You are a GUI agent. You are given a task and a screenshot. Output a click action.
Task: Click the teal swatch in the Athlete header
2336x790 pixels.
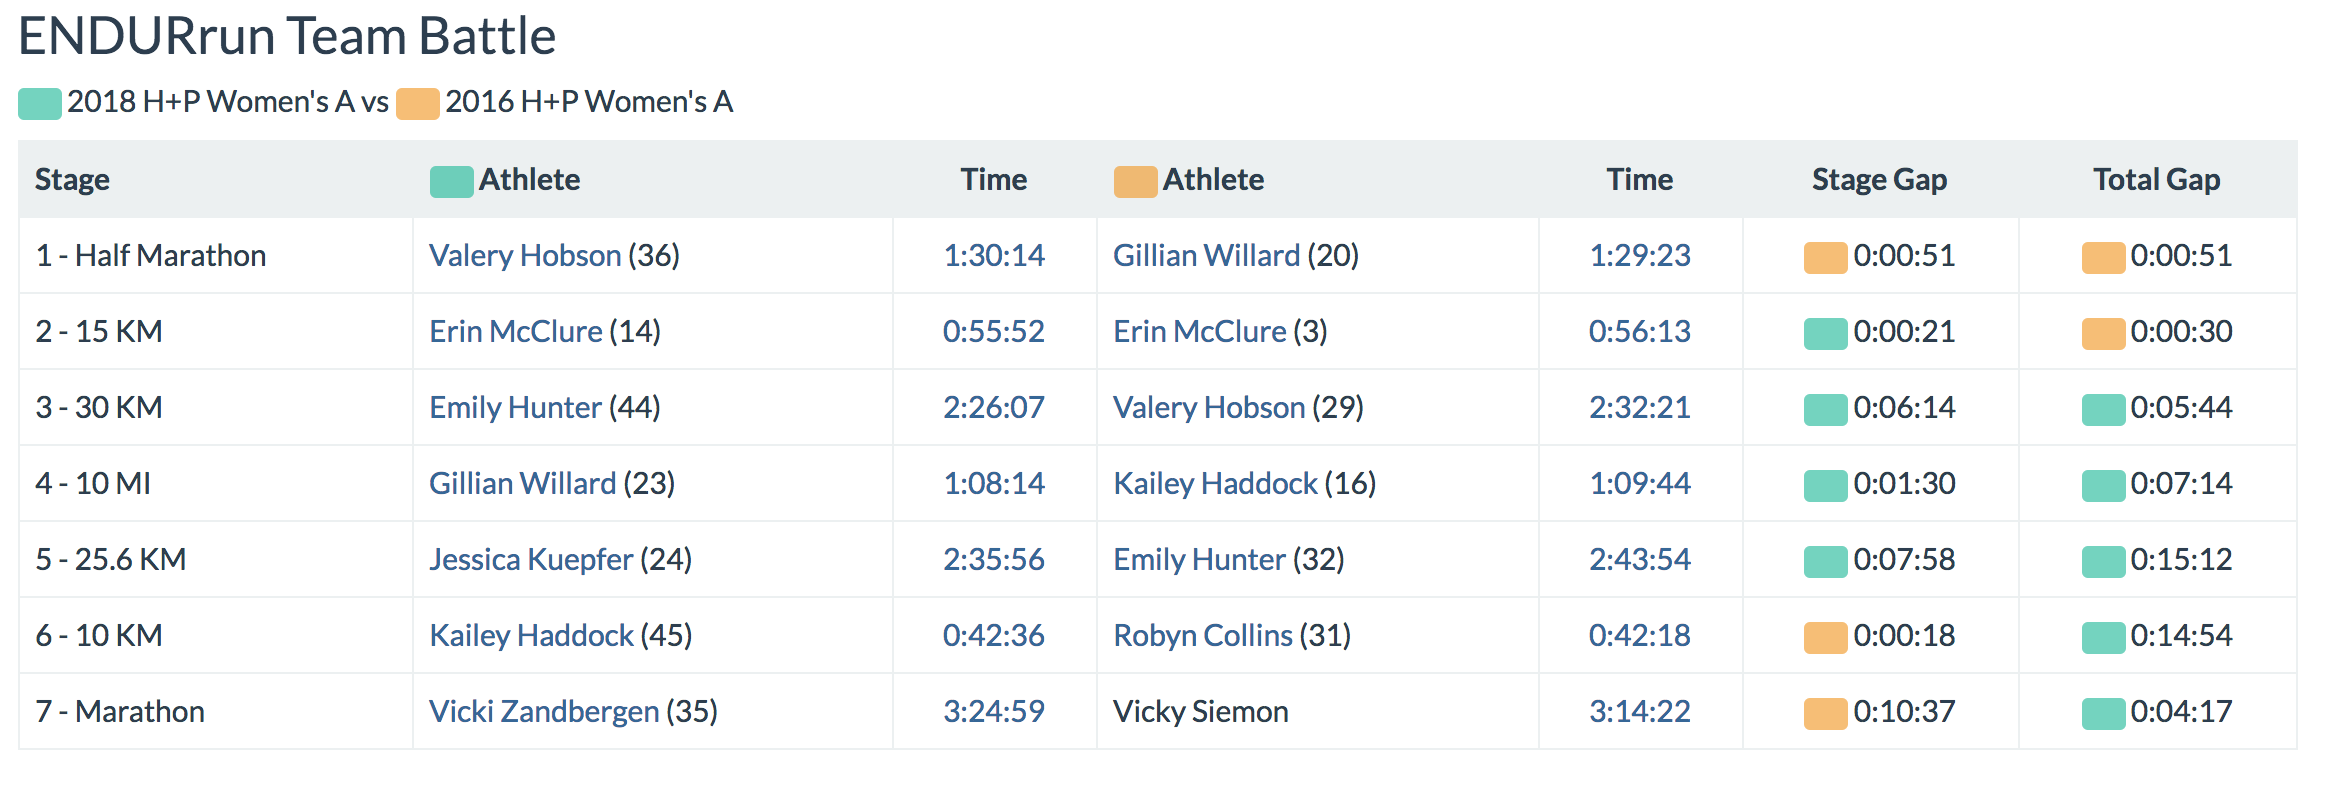click(451, 182)
